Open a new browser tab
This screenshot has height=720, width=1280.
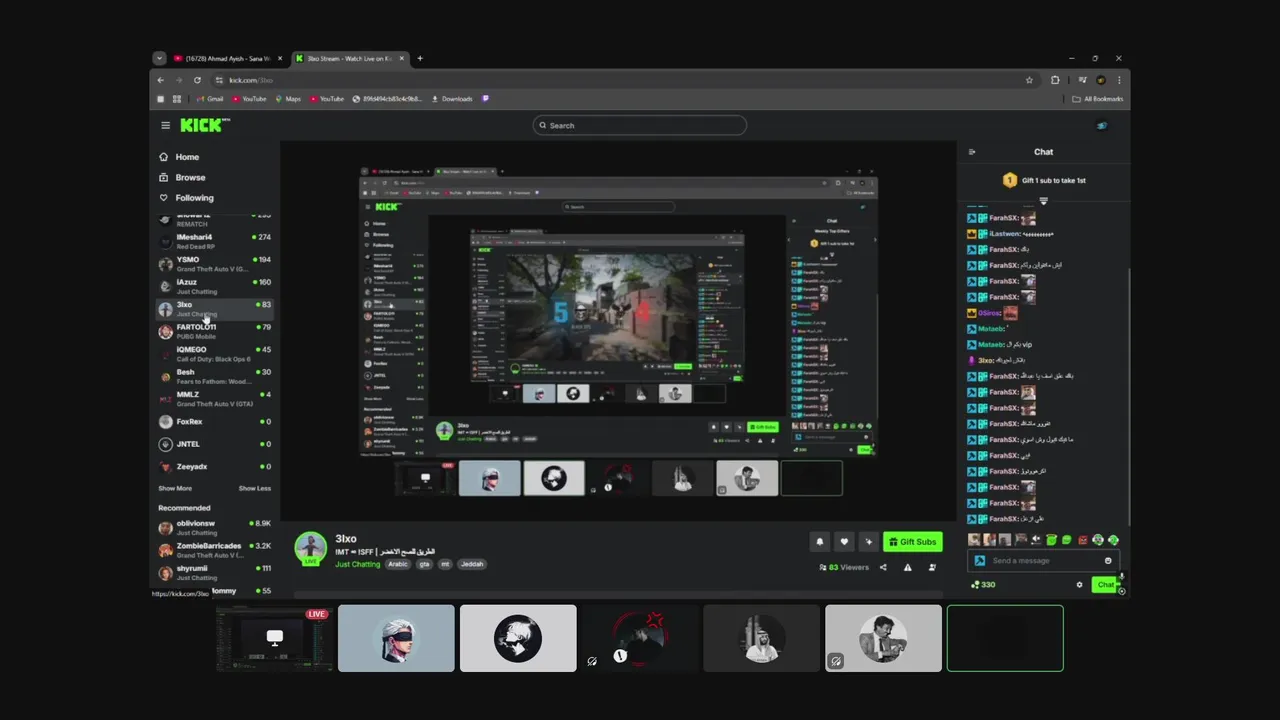click(x=420, y=58)
